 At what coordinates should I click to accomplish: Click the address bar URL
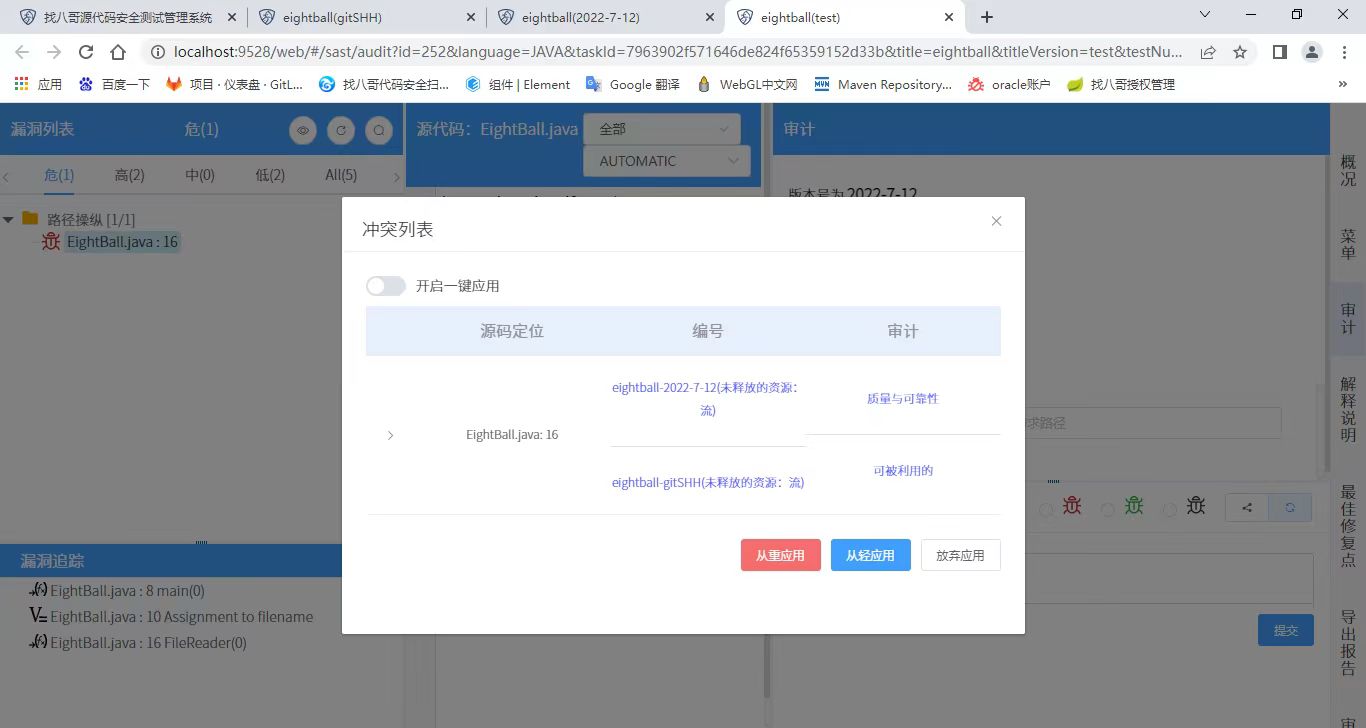click(678, 52)
